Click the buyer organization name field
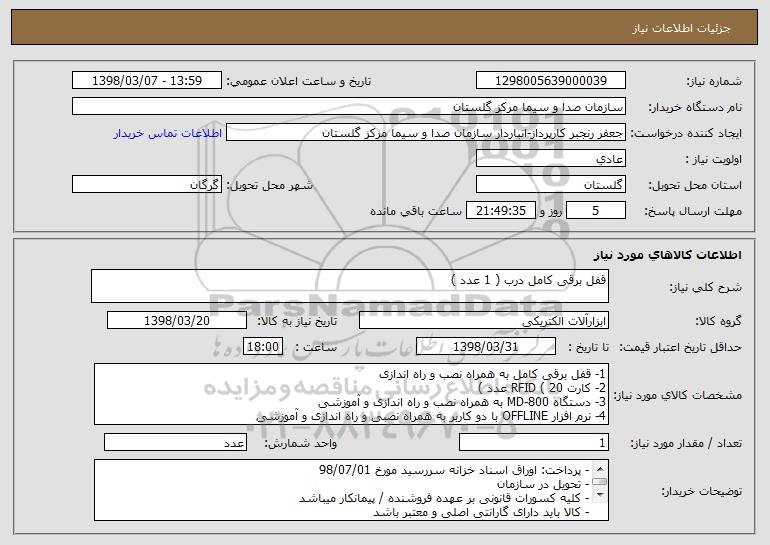This screenshot has height=545, width=770. [x=349, y=107]
